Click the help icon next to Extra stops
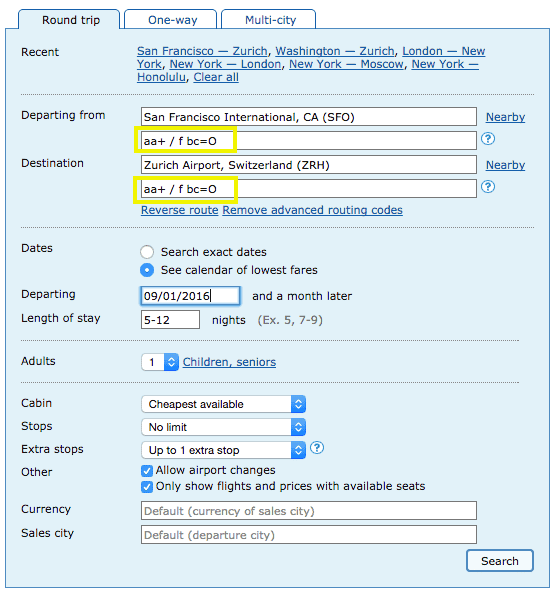This screenshot has height=597, width=558. [x=317, y=448]
